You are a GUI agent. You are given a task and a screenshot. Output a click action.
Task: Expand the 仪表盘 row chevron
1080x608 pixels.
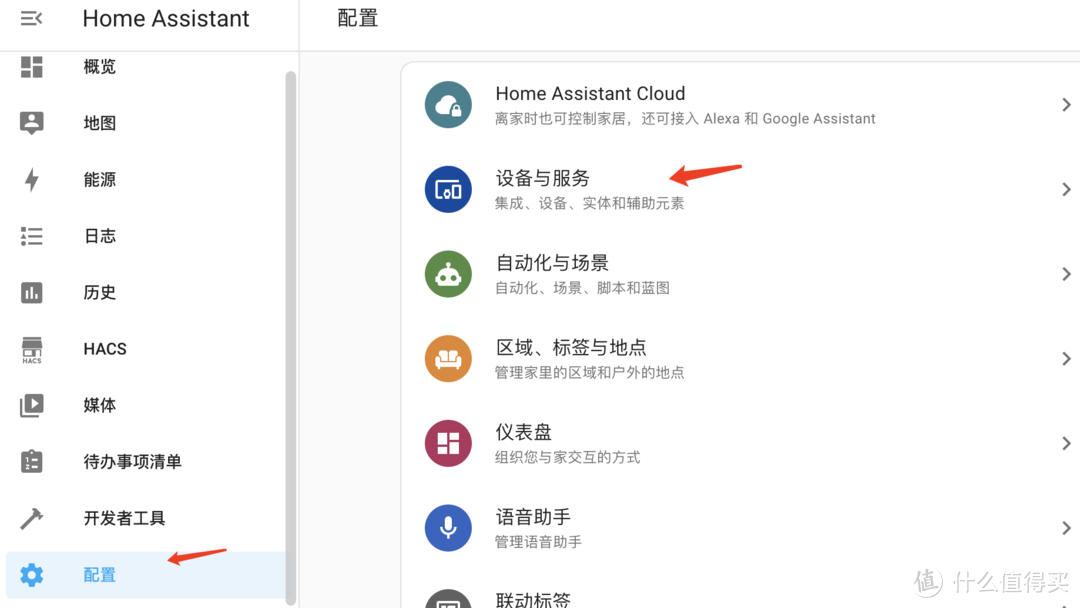pyautogui.click(x=1065, y=442)
